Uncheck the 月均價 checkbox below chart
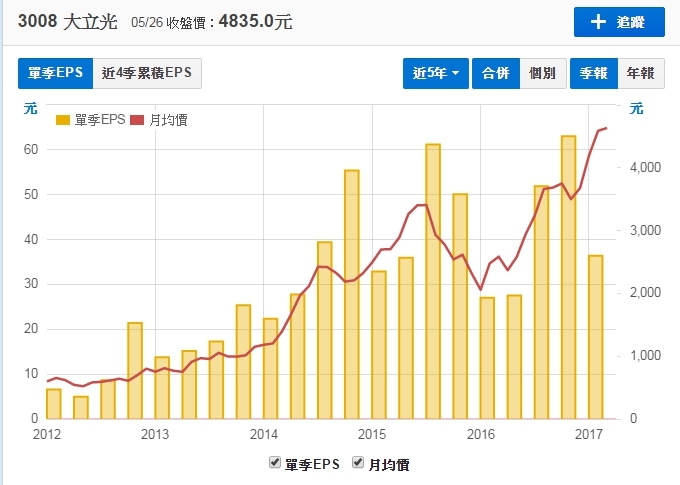 (358, 462)
